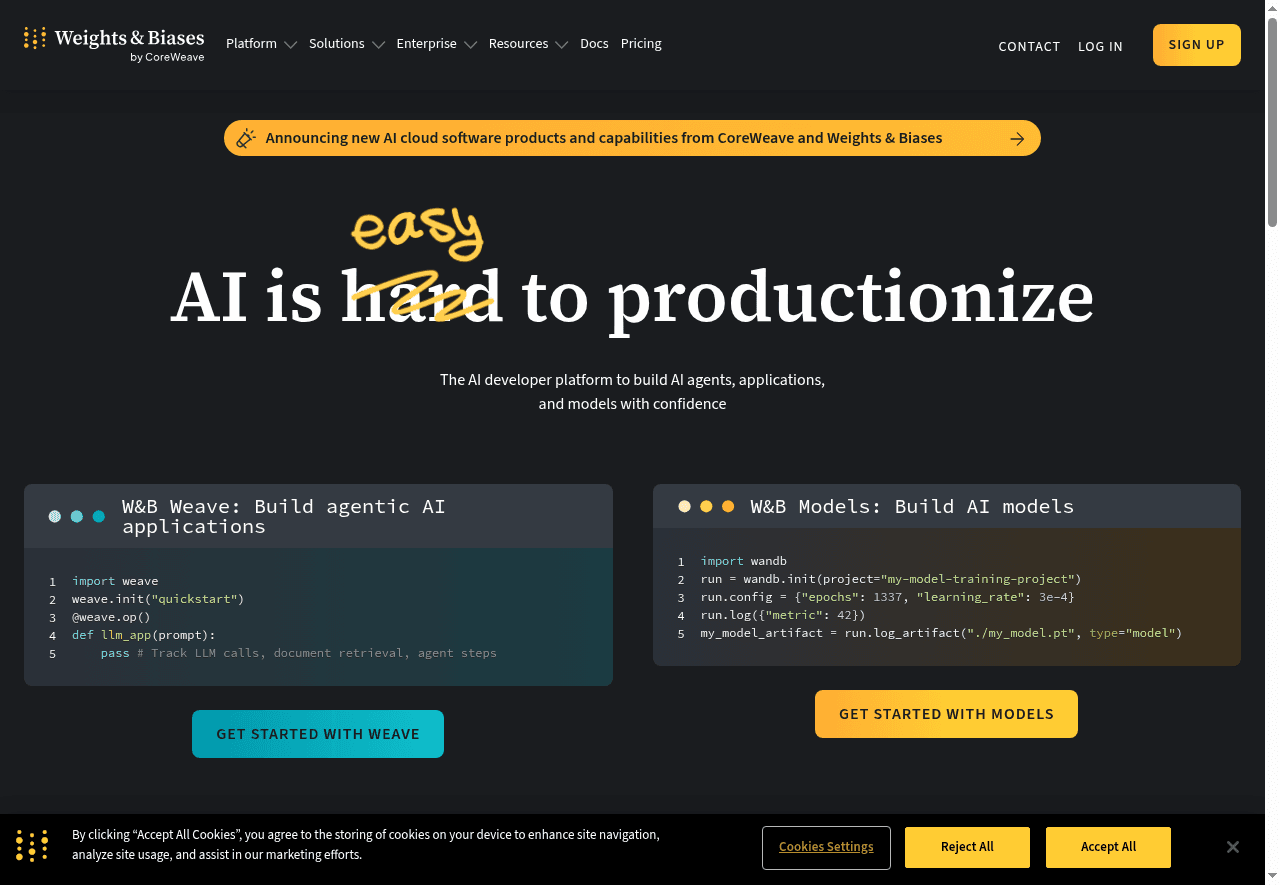Click the Weights & Biases logo
This screenshot has width=1280, height=885.
pos(114,44)
